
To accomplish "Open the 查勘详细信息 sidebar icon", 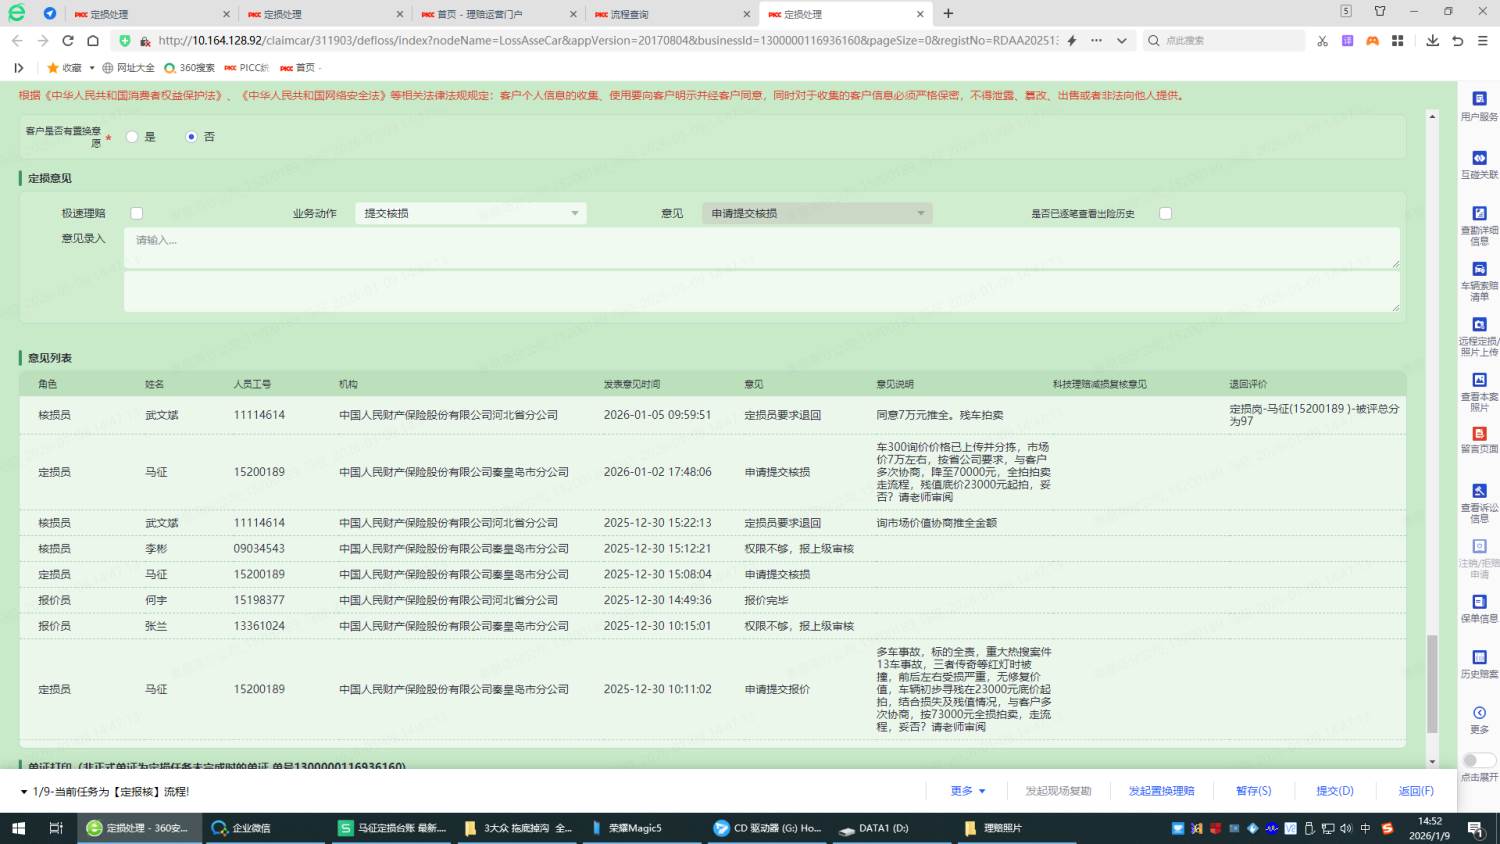I will click(1479, 214).
